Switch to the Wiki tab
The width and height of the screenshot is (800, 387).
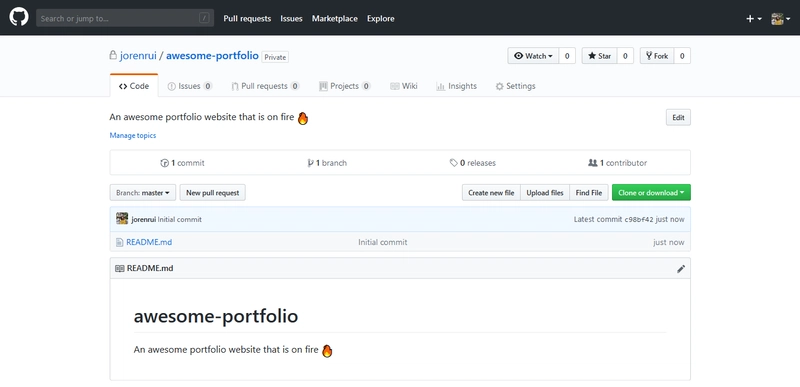pyautogui.click(x=404, y=86)
